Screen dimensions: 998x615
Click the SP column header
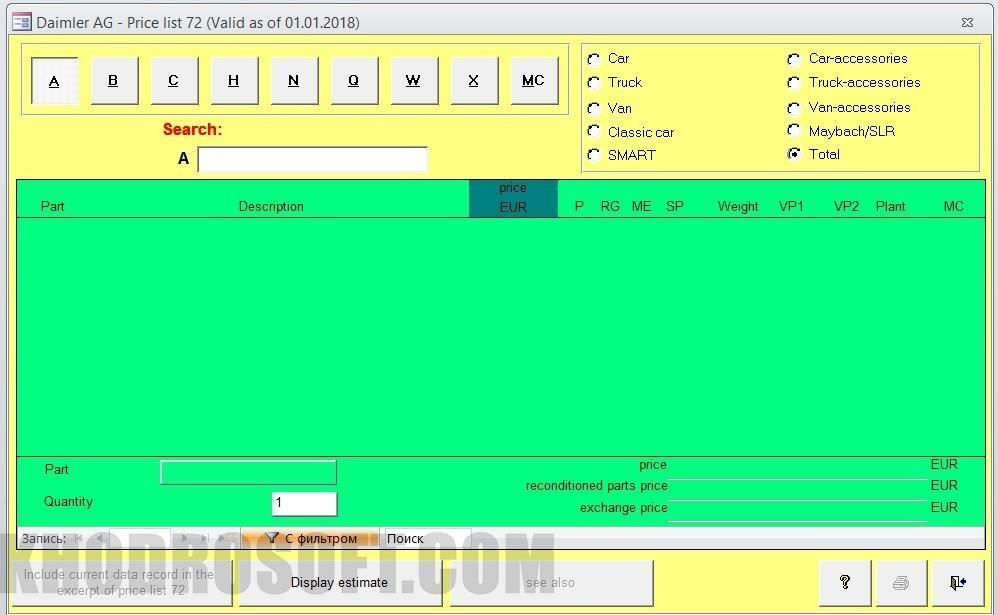tap(675, 206)
